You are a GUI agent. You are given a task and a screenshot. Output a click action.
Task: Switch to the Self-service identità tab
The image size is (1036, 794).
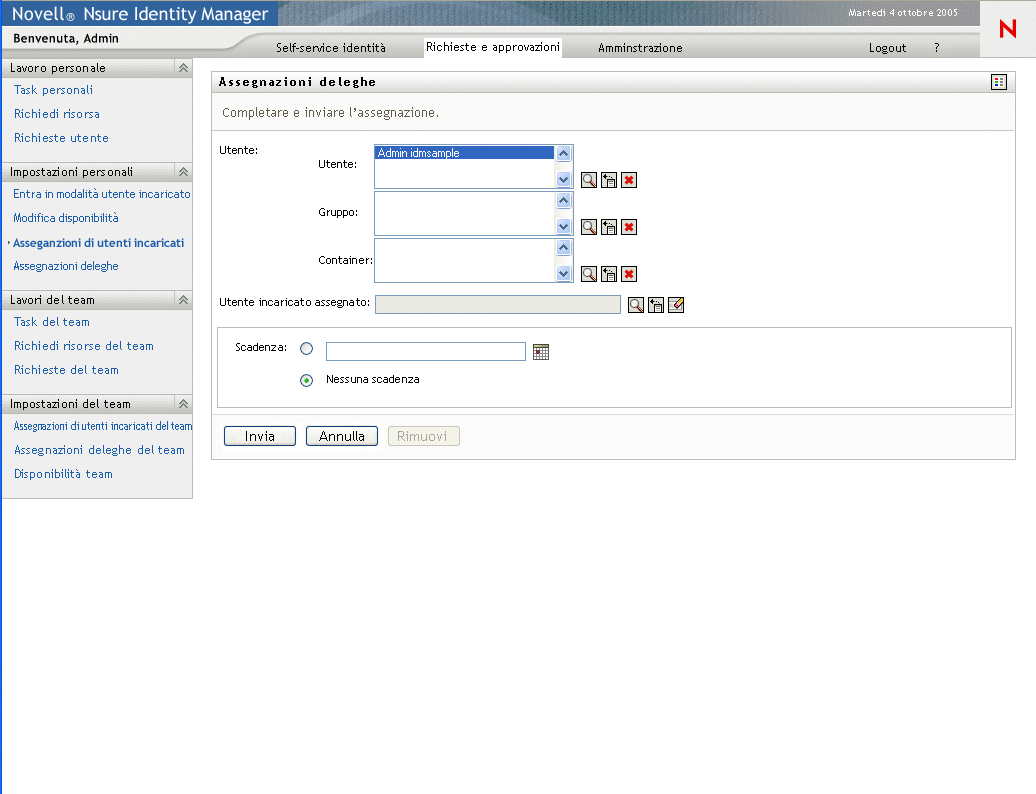point(330,48)
